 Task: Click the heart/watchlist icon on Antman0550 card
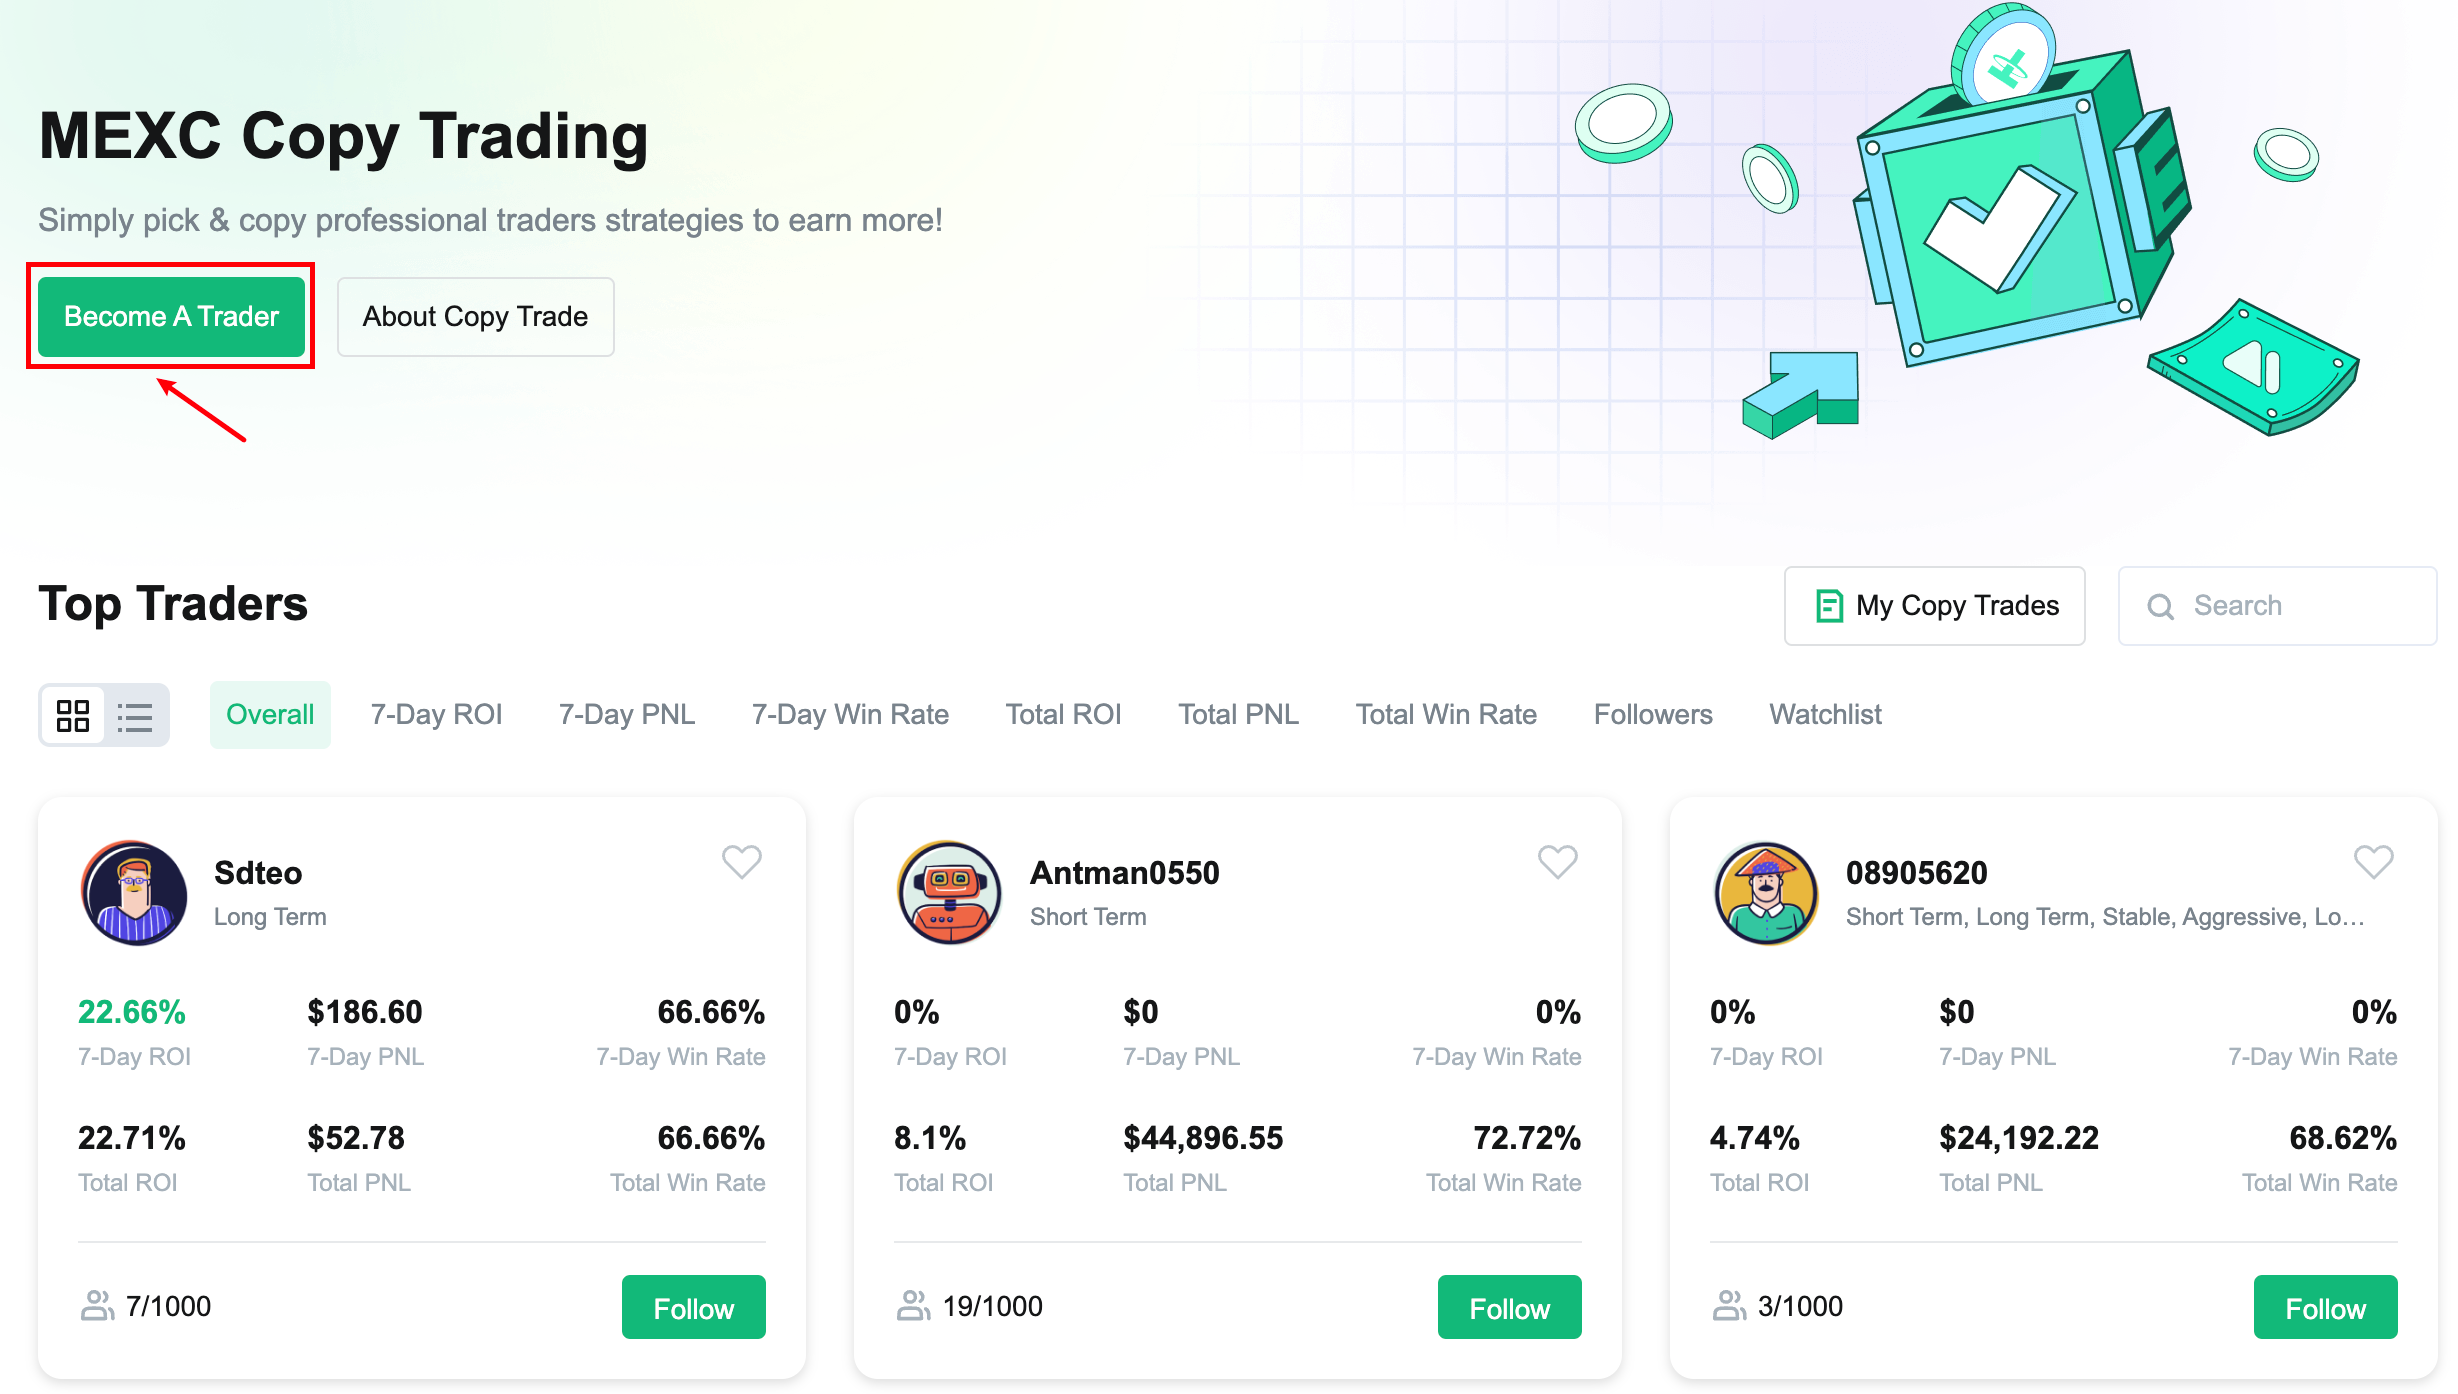1557,861
